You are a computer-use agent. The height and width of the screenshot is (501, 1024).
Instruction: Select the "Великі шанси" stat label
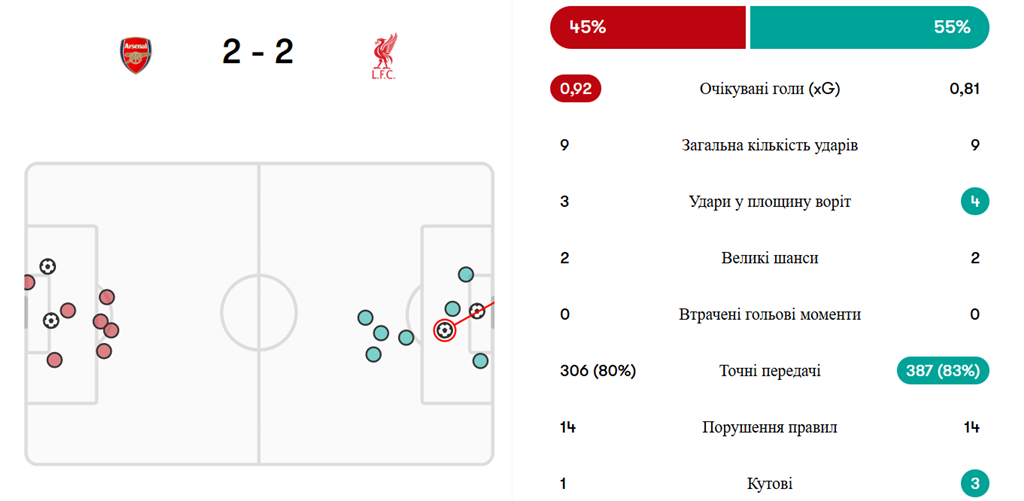[769, 258]
